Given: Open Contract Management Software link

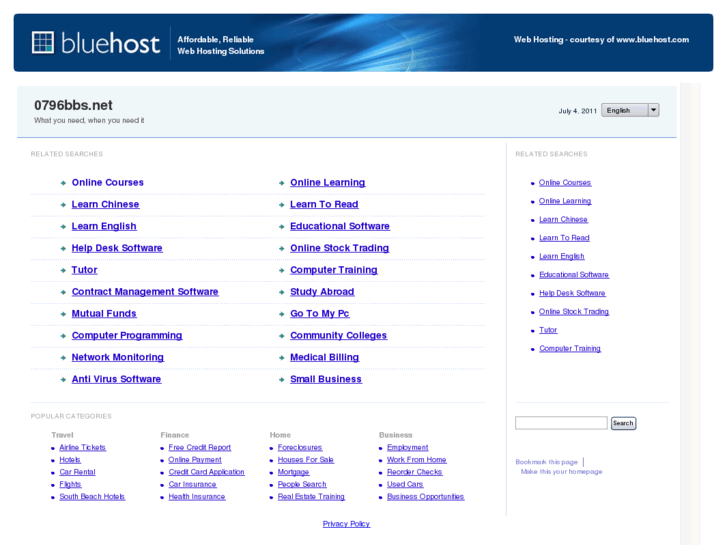Looking at the screenshot, I should click(145, 292).
